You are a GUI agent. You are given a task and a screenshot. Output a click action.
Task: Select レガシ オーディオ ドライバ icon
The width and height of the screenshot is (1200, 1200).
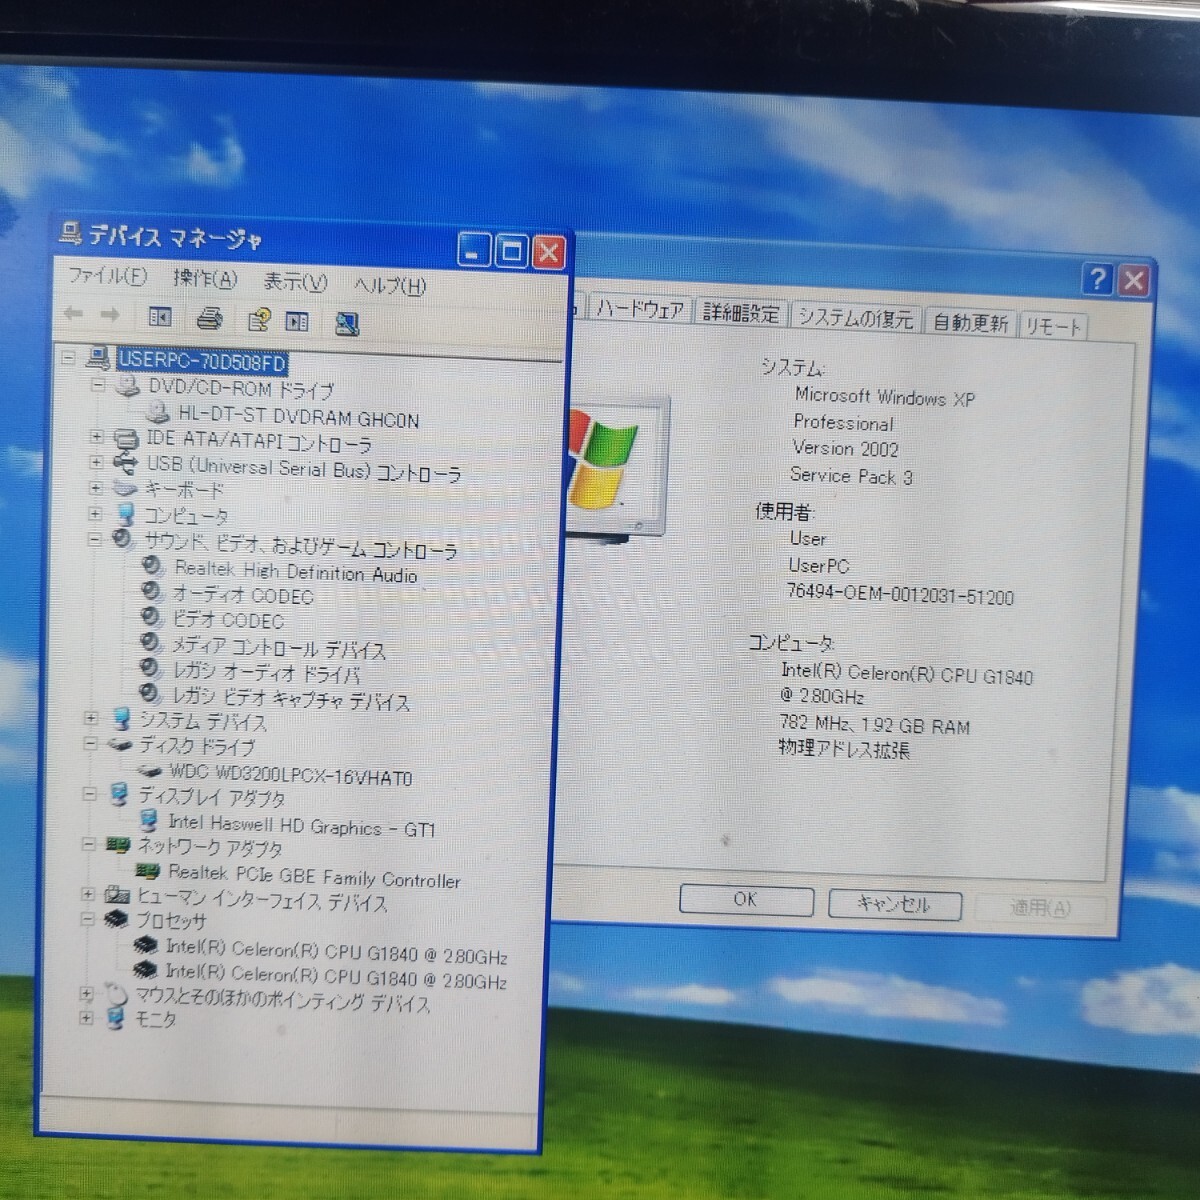coord(150,667)
